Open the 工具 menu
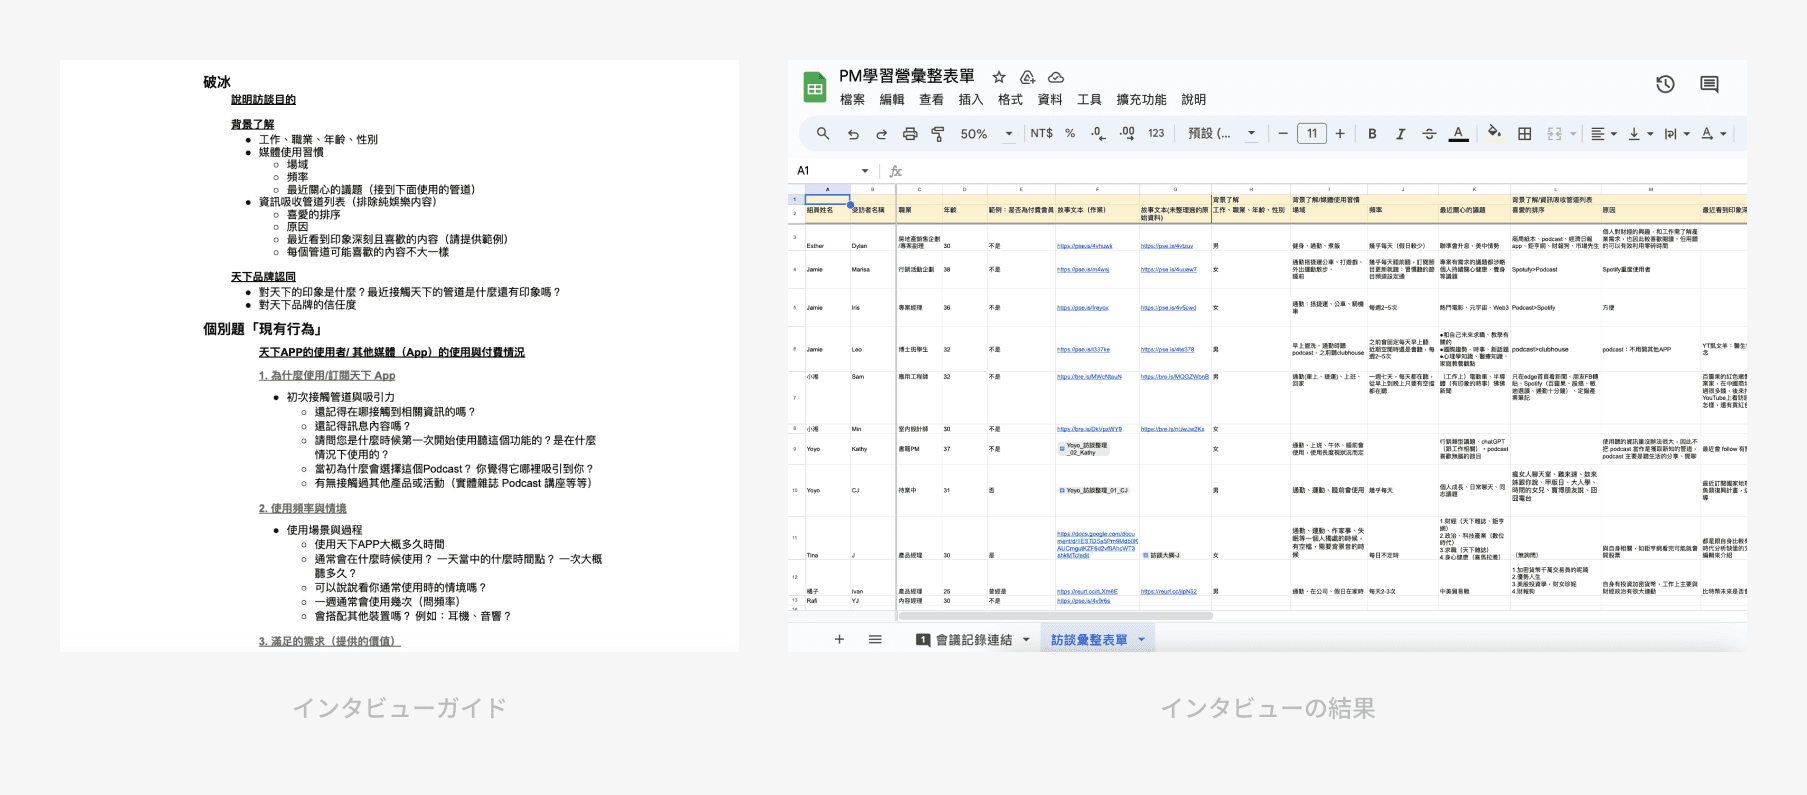 [x=1090, y=100]
